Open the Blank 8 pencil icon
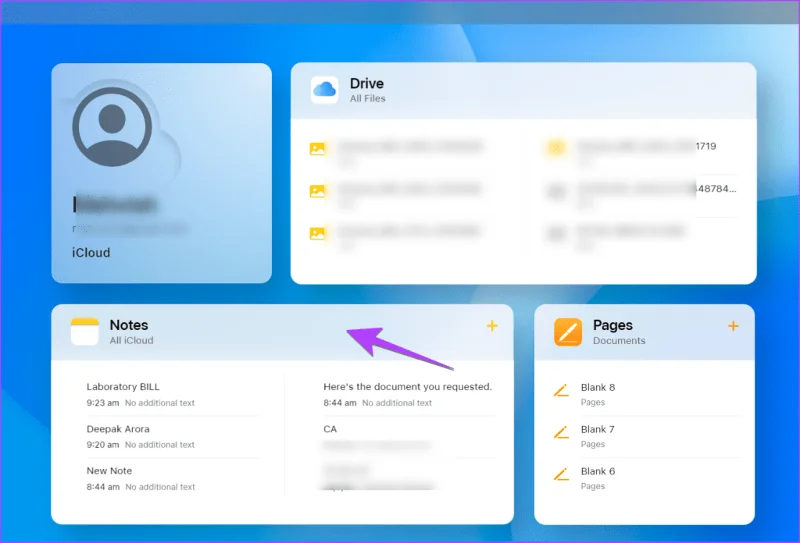 [x=561, y=391]
